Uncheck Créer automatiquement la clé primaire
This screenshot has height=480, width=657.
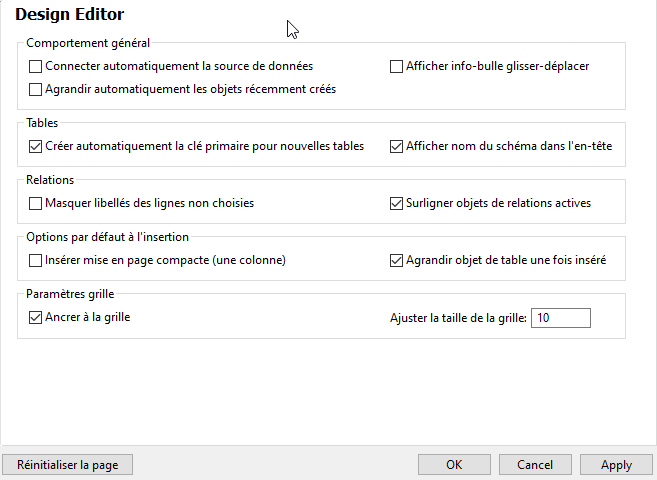click(x=36, y=146)
